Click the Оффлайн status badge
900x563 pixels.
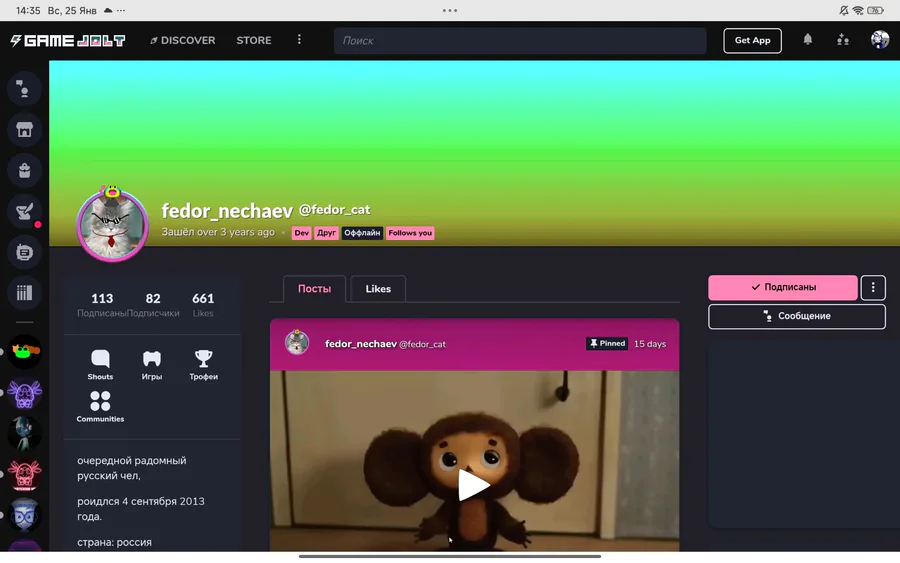pyautogui.click(x=362, y=233)
